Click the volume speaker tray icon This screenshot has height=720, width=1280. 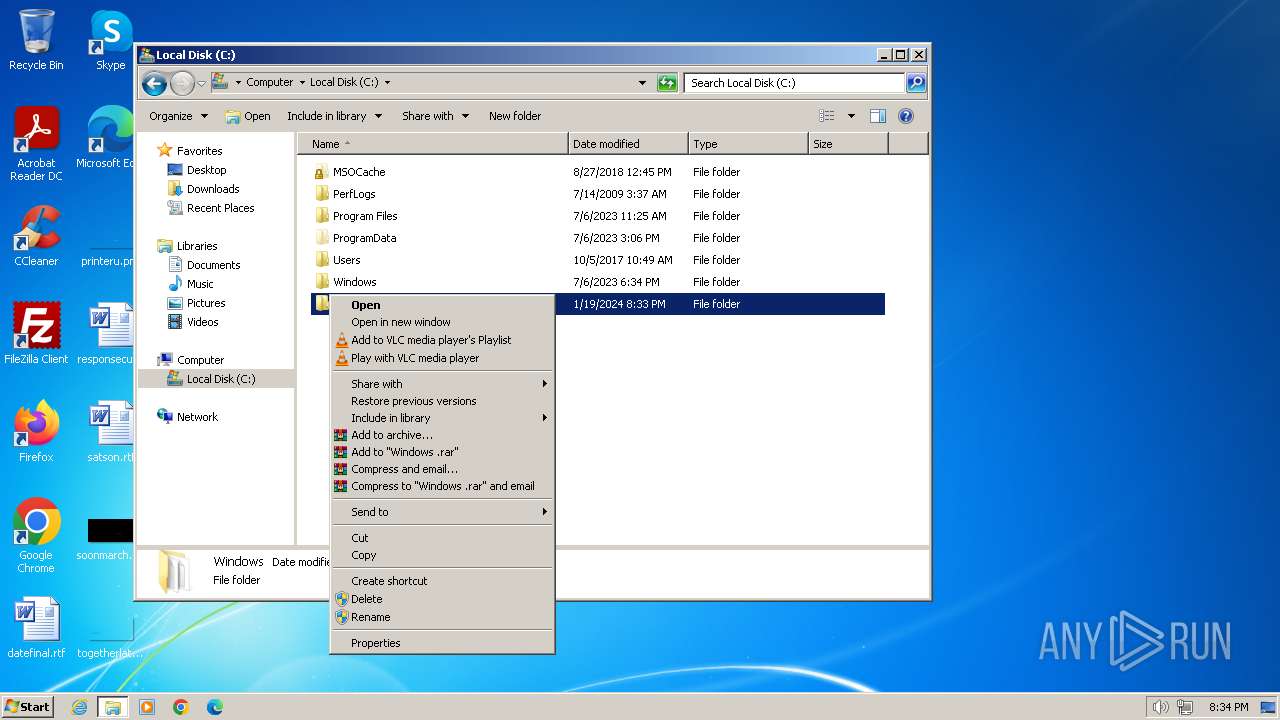click(x=1160, y=707)
